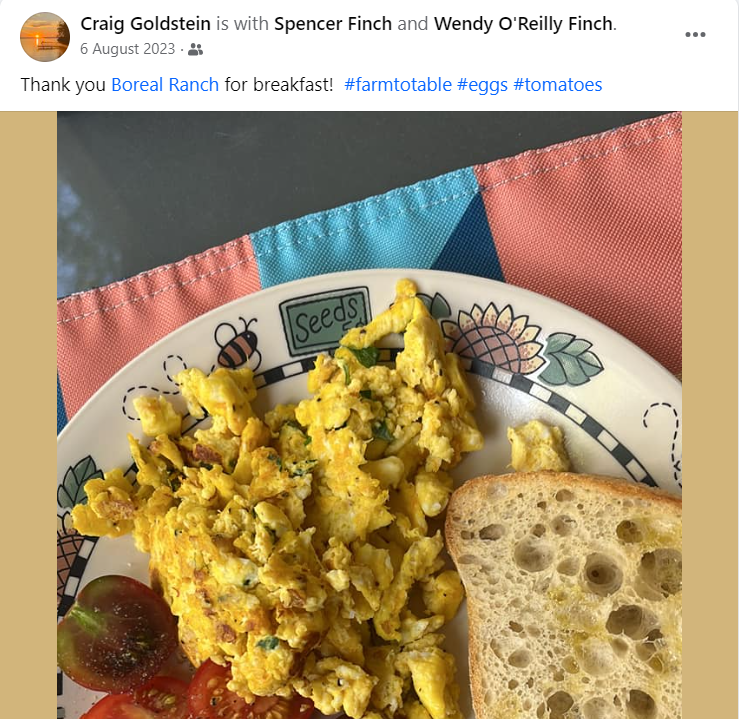Open Wendy O'Reilly Finch's profile

coord(524,24)
